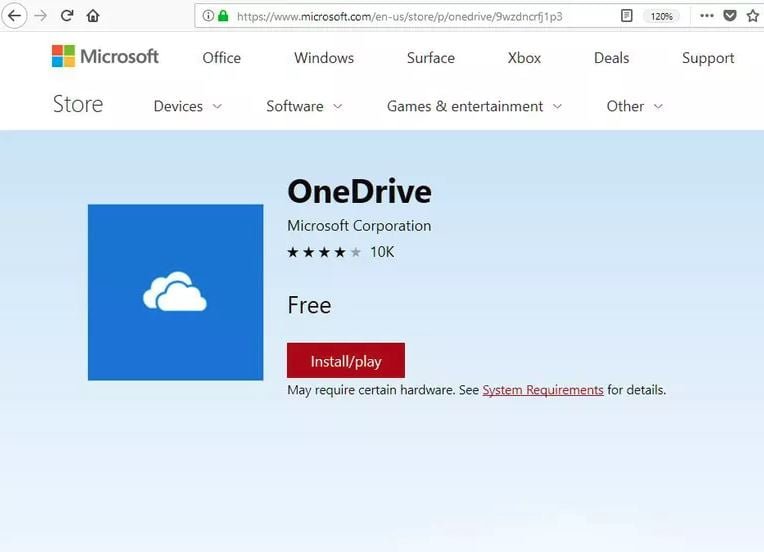Click the Microsoft logo
Viewport: 764px width, 552px height.
tap(105, 57)
